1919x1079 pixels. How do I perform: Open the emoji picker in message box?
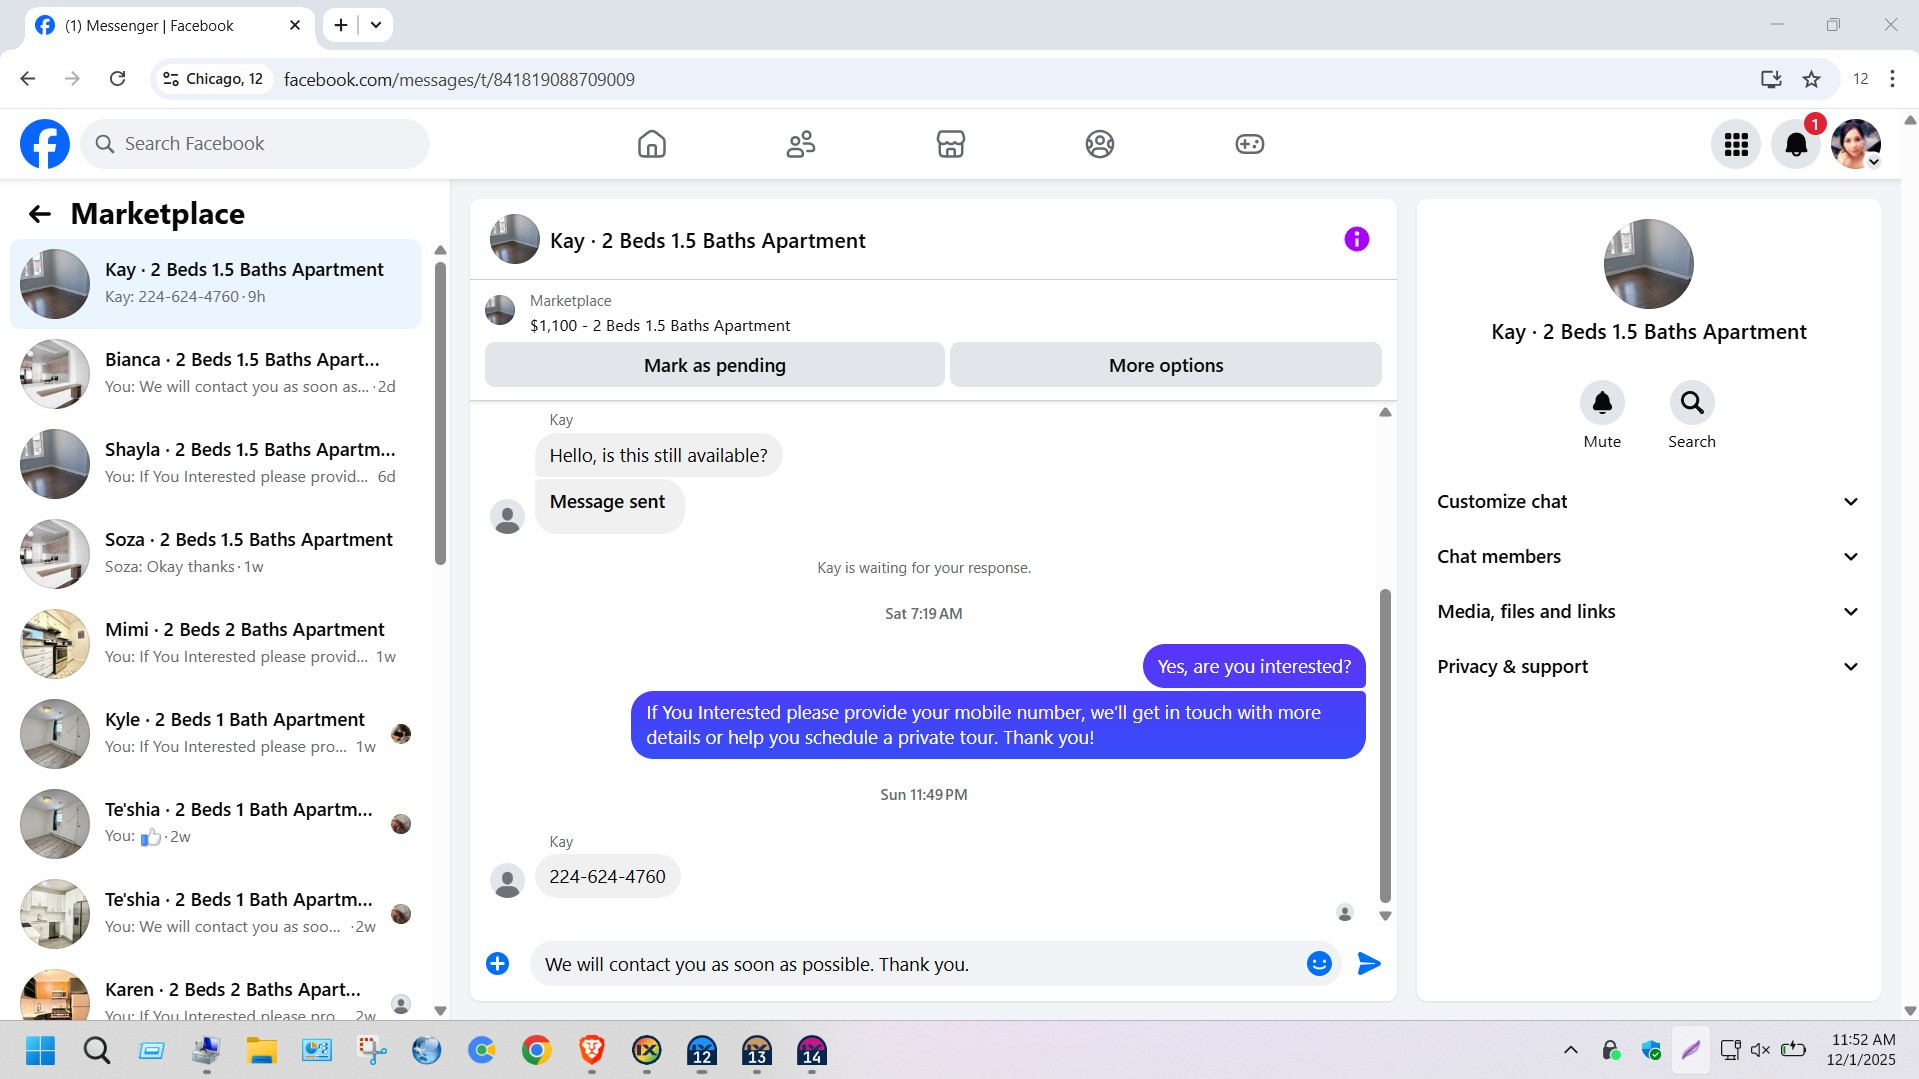point(1319,963)
